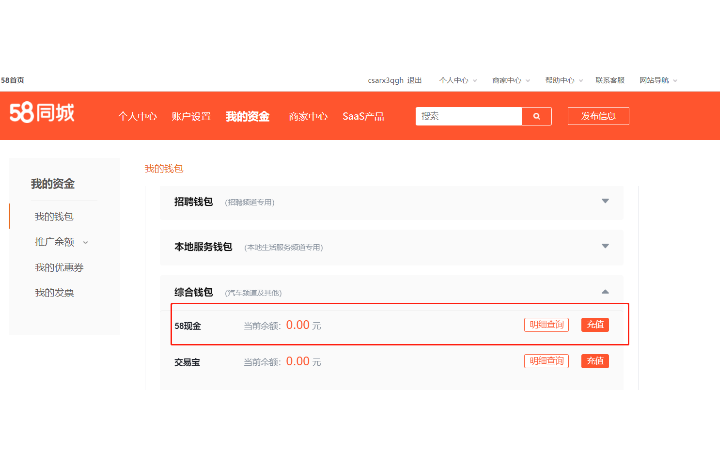Screen dimensions: 720x450
Task: Click the 退出 logout link
Action: (414, 80)
